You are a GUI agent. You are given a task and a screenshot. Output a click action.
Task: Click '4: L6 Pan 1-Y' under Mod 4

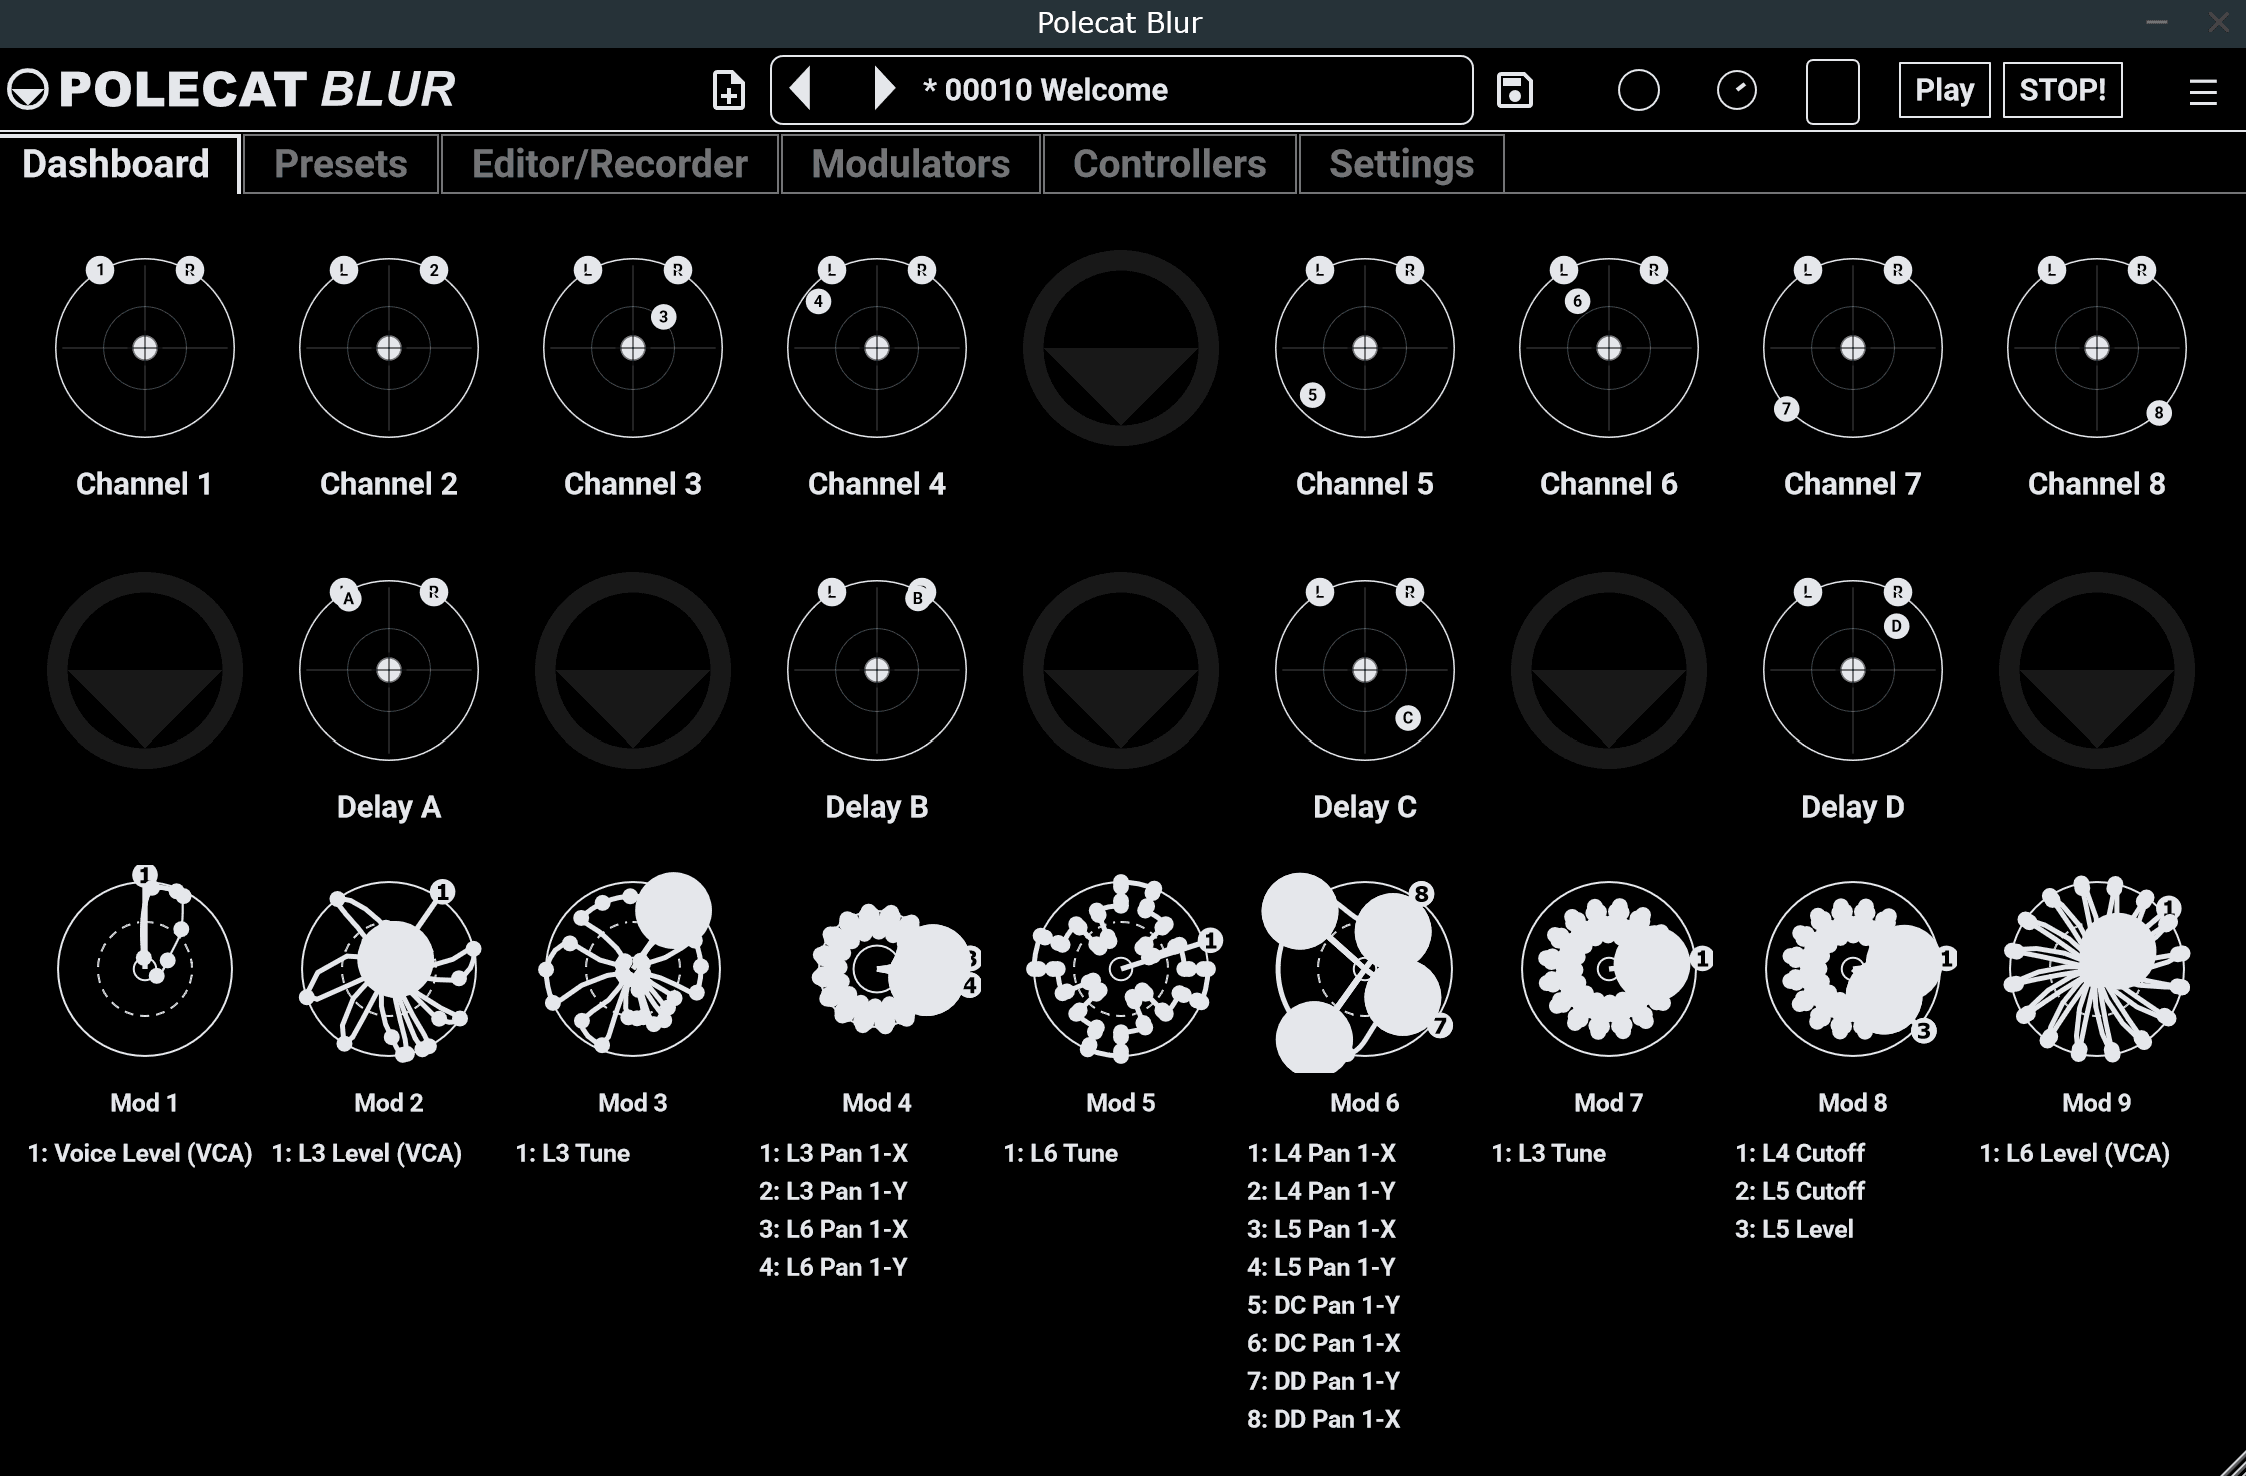[x=833, y=1267]
